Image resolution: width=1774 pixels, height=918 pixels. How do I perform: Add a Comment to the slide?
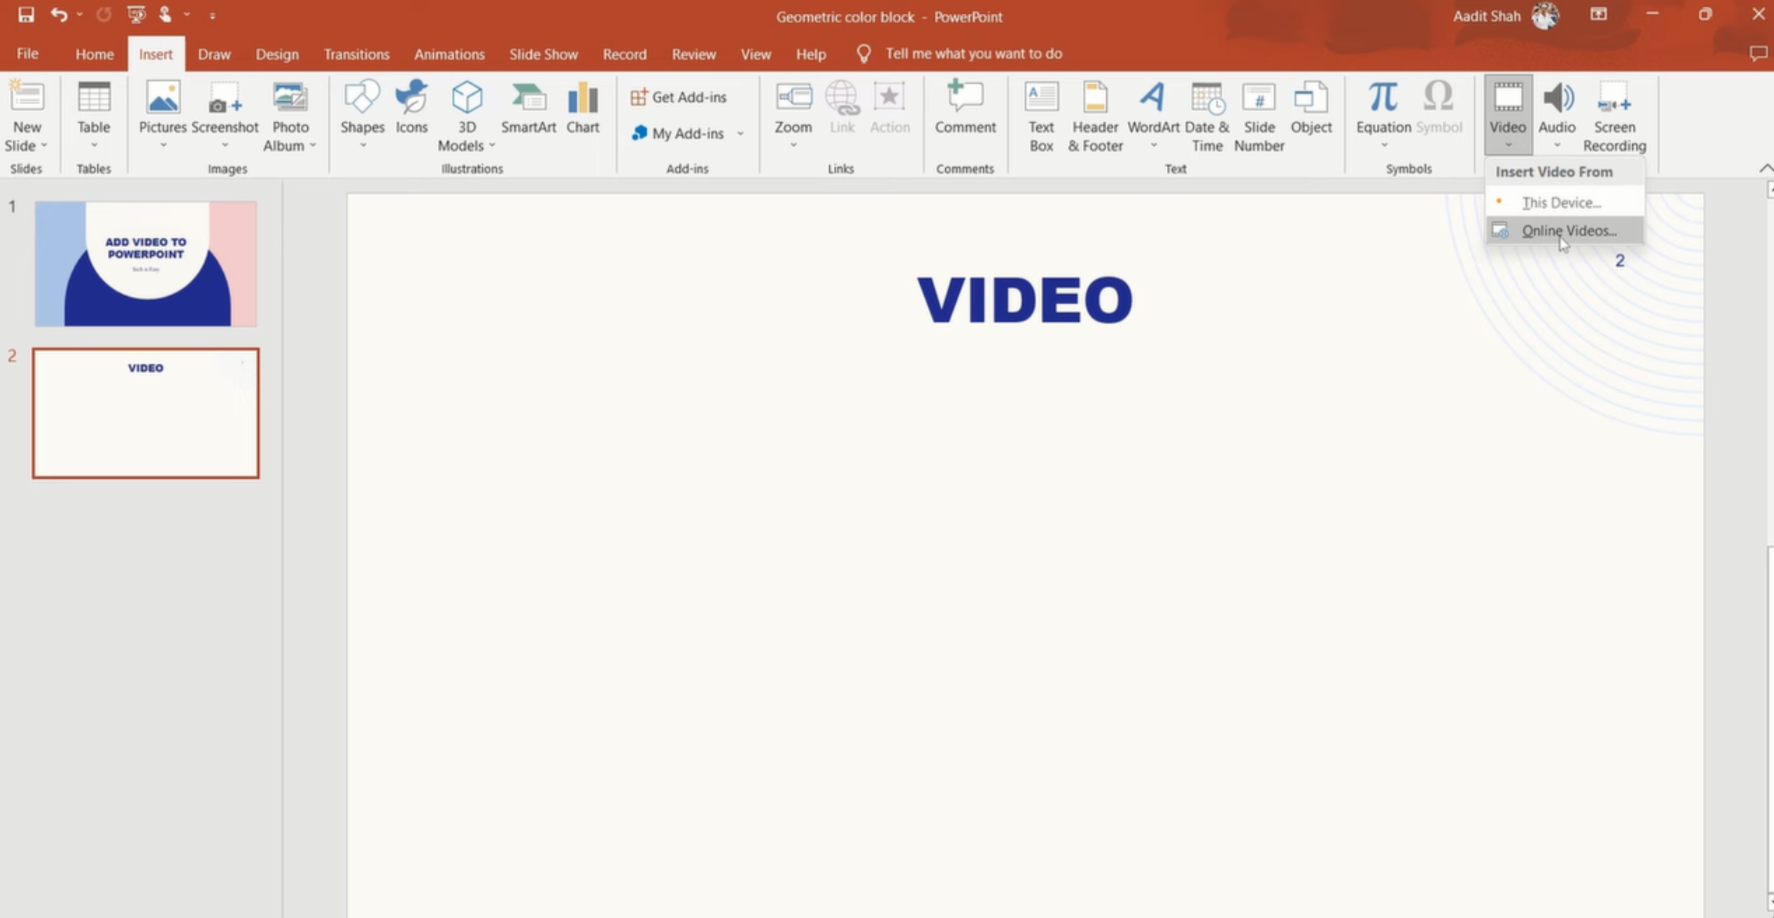pos(964,110)
